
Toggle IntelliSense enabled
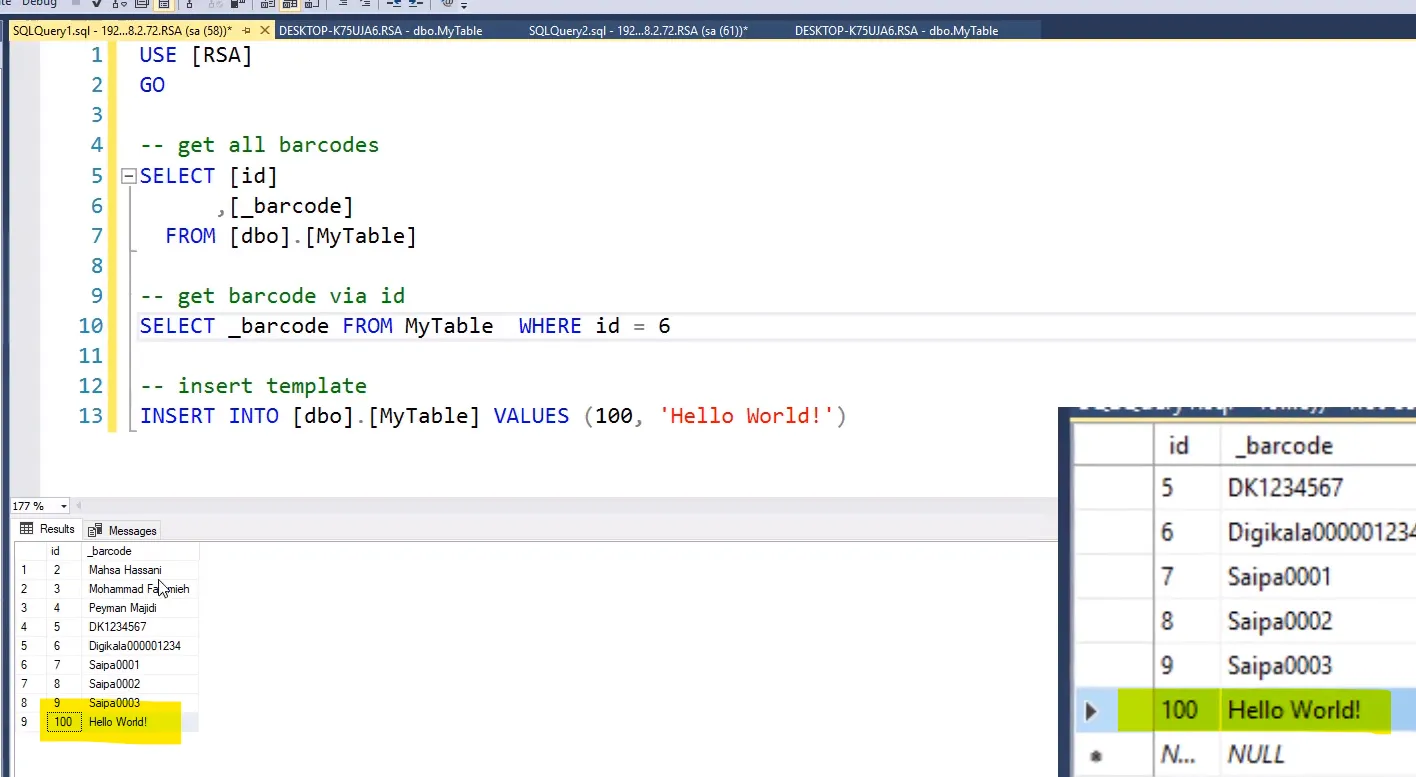pos(165,4)
